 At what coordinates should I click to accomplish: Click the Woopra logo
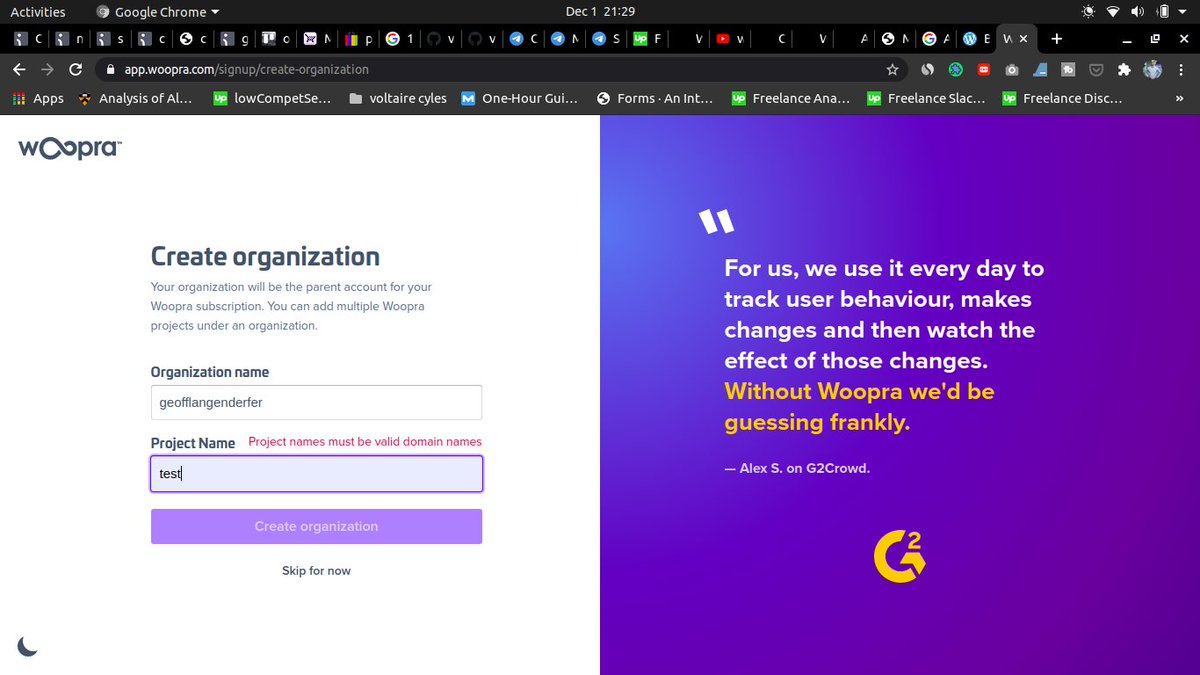click(x=70, y=148)
